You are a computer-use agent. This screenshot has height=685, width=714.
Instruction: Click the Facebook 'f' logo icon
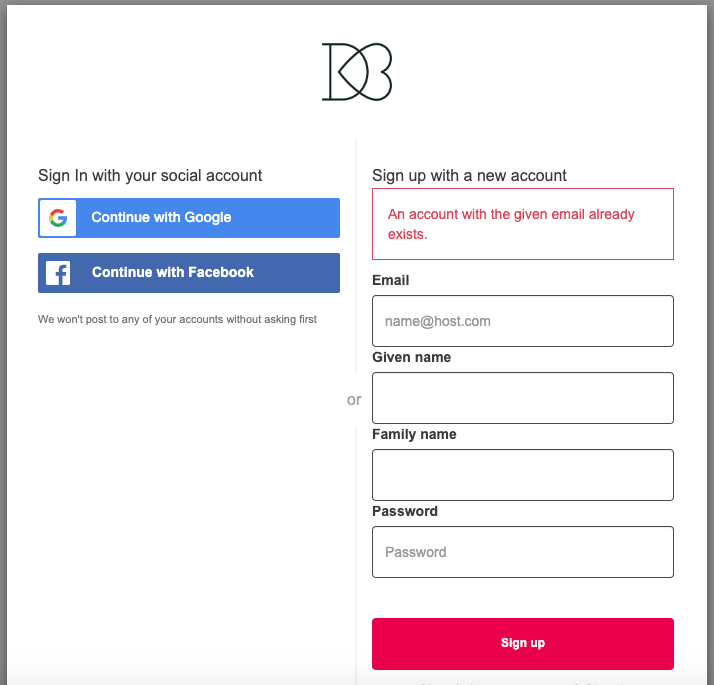58,273
